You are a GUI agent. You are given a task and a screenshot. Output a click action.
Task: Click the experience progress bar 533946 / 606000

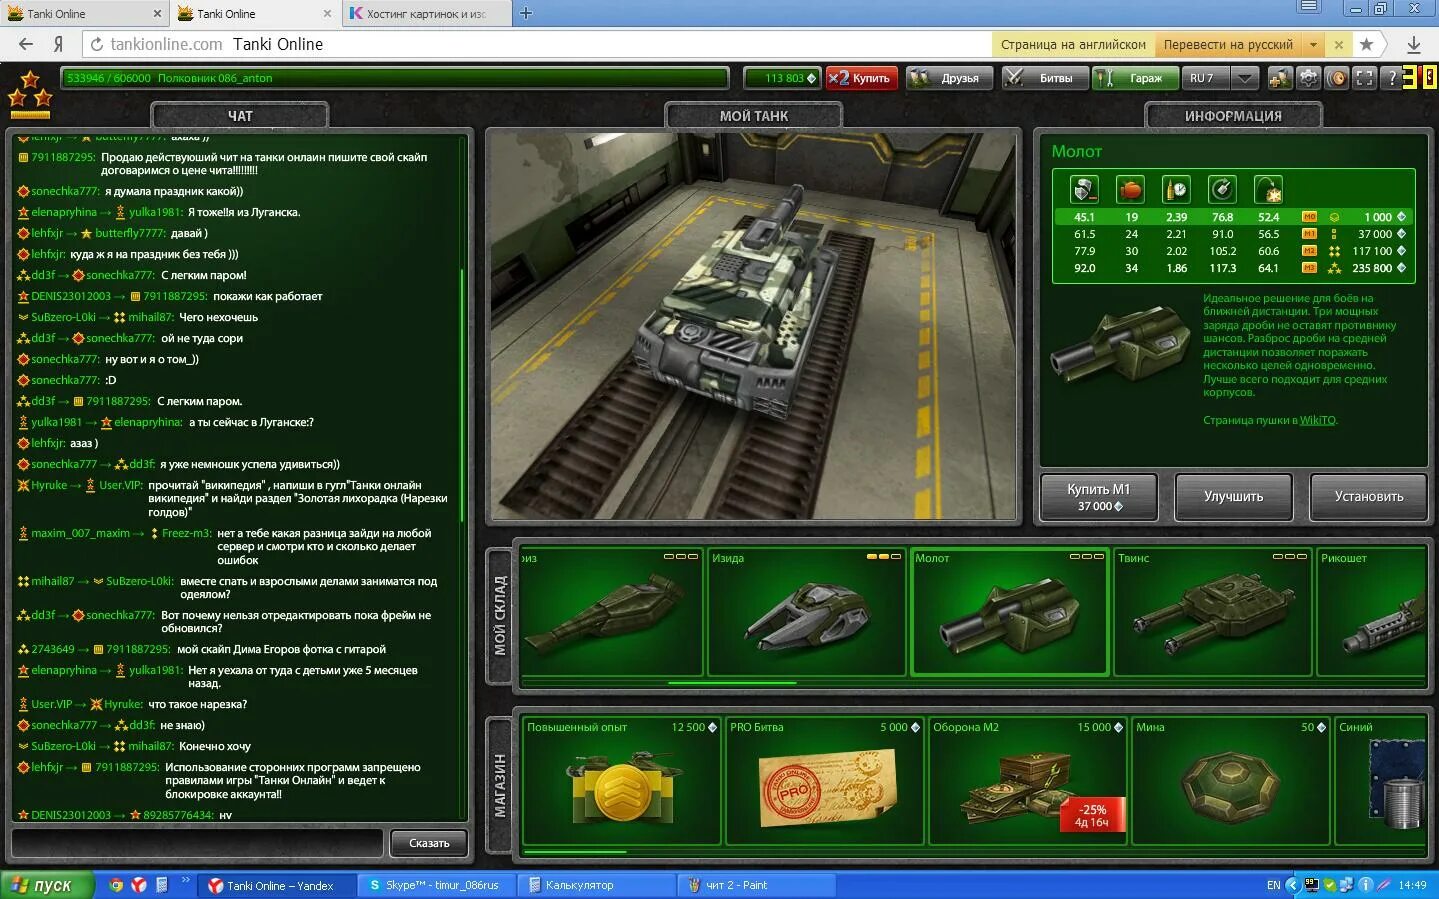point(394,78)
